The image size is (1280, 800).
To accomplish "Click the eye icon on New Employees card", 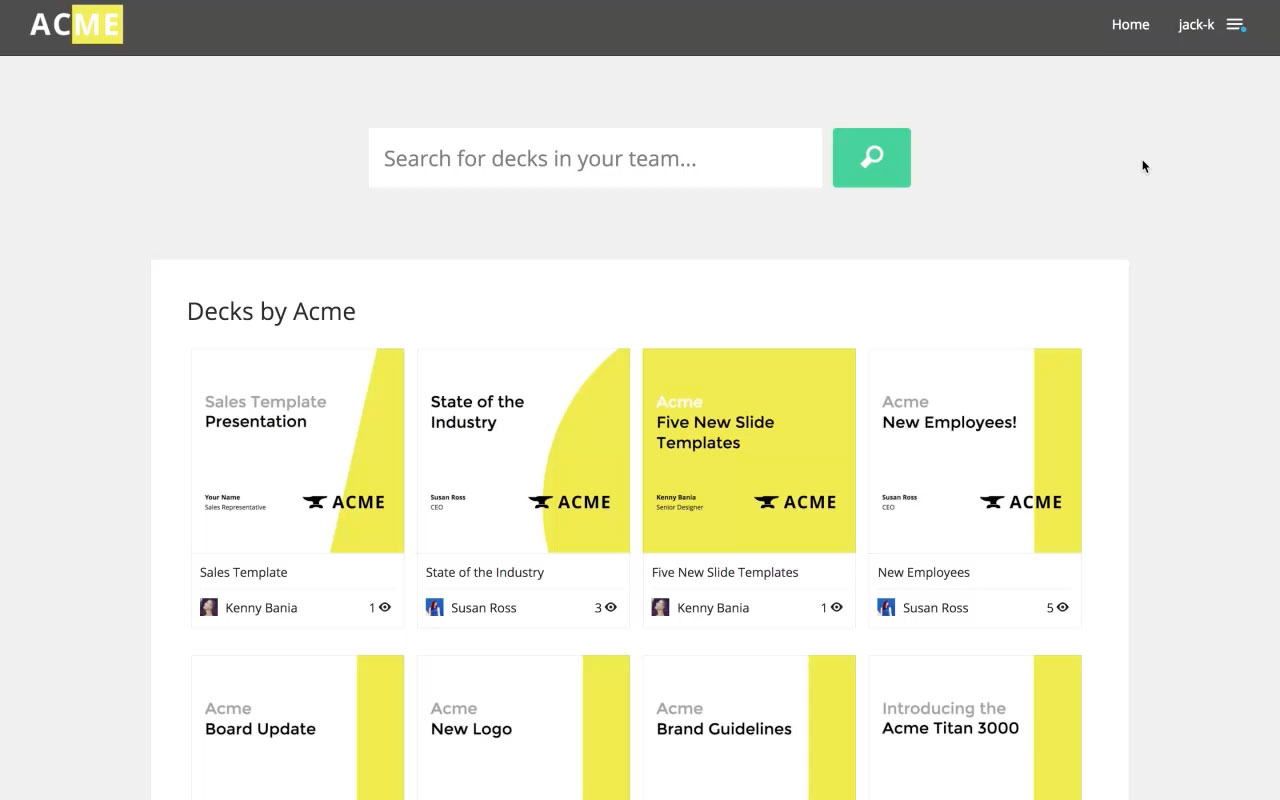I will tap(1063, 607).
